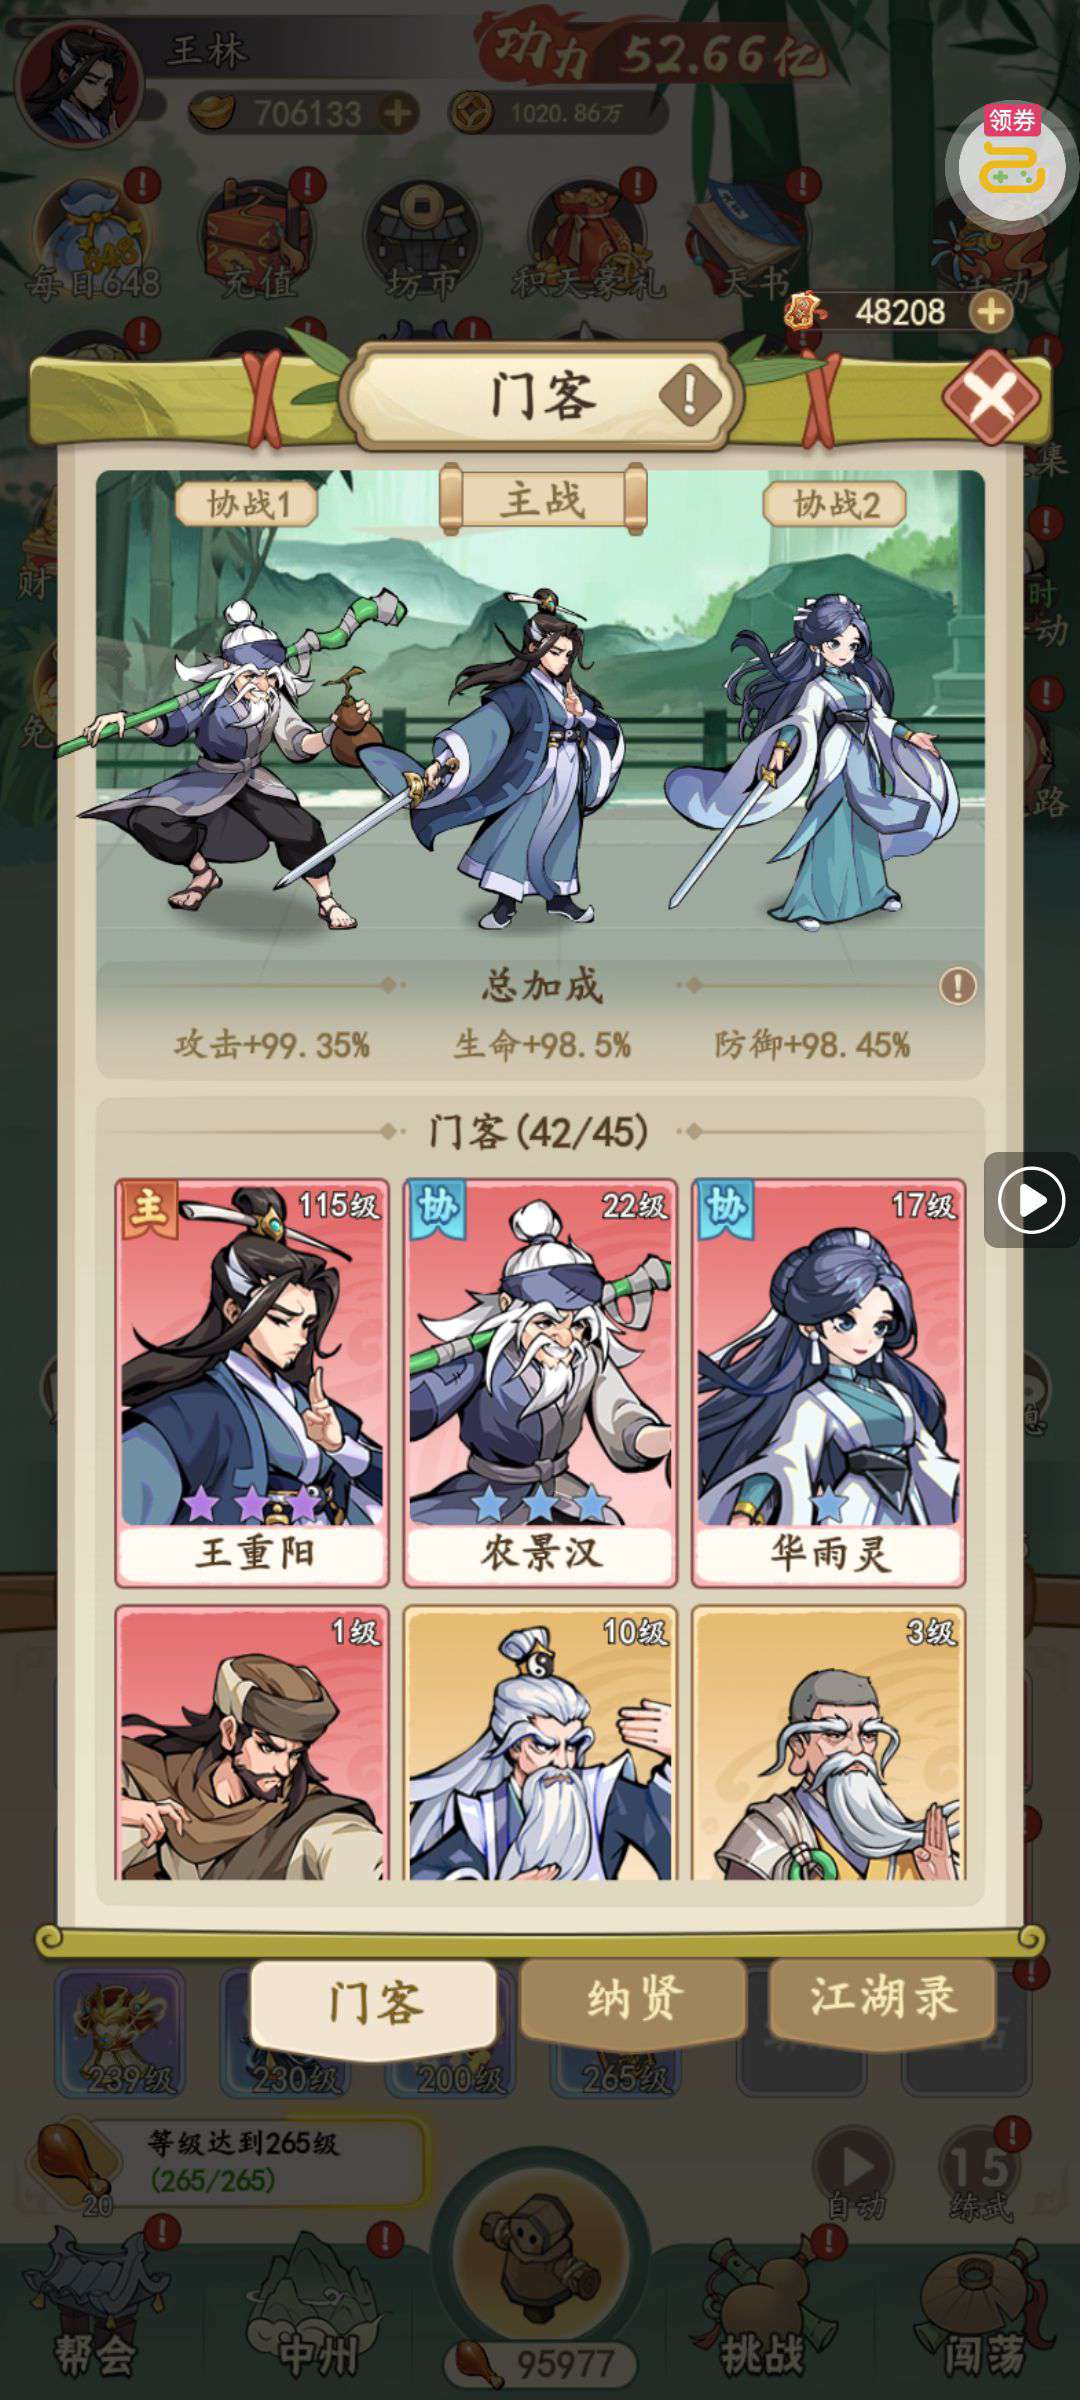The width and height of the screenshot is (1080, 2400).
Task: Tap the side video play arrow button
Action: (x=1031, y=1199)
